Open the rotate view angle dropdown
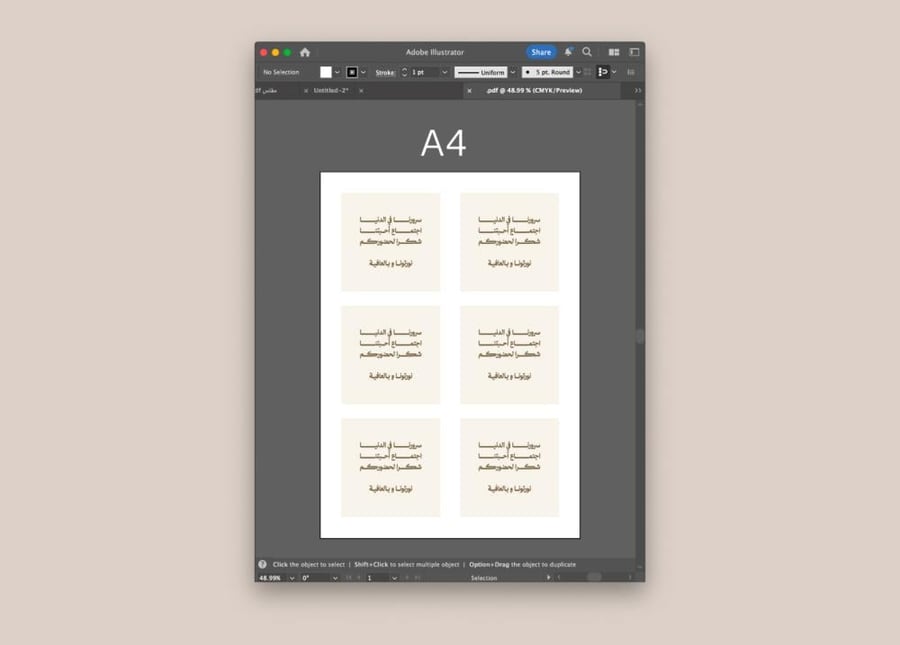This screenshot has height=645, width=900. tap(335, 578)
